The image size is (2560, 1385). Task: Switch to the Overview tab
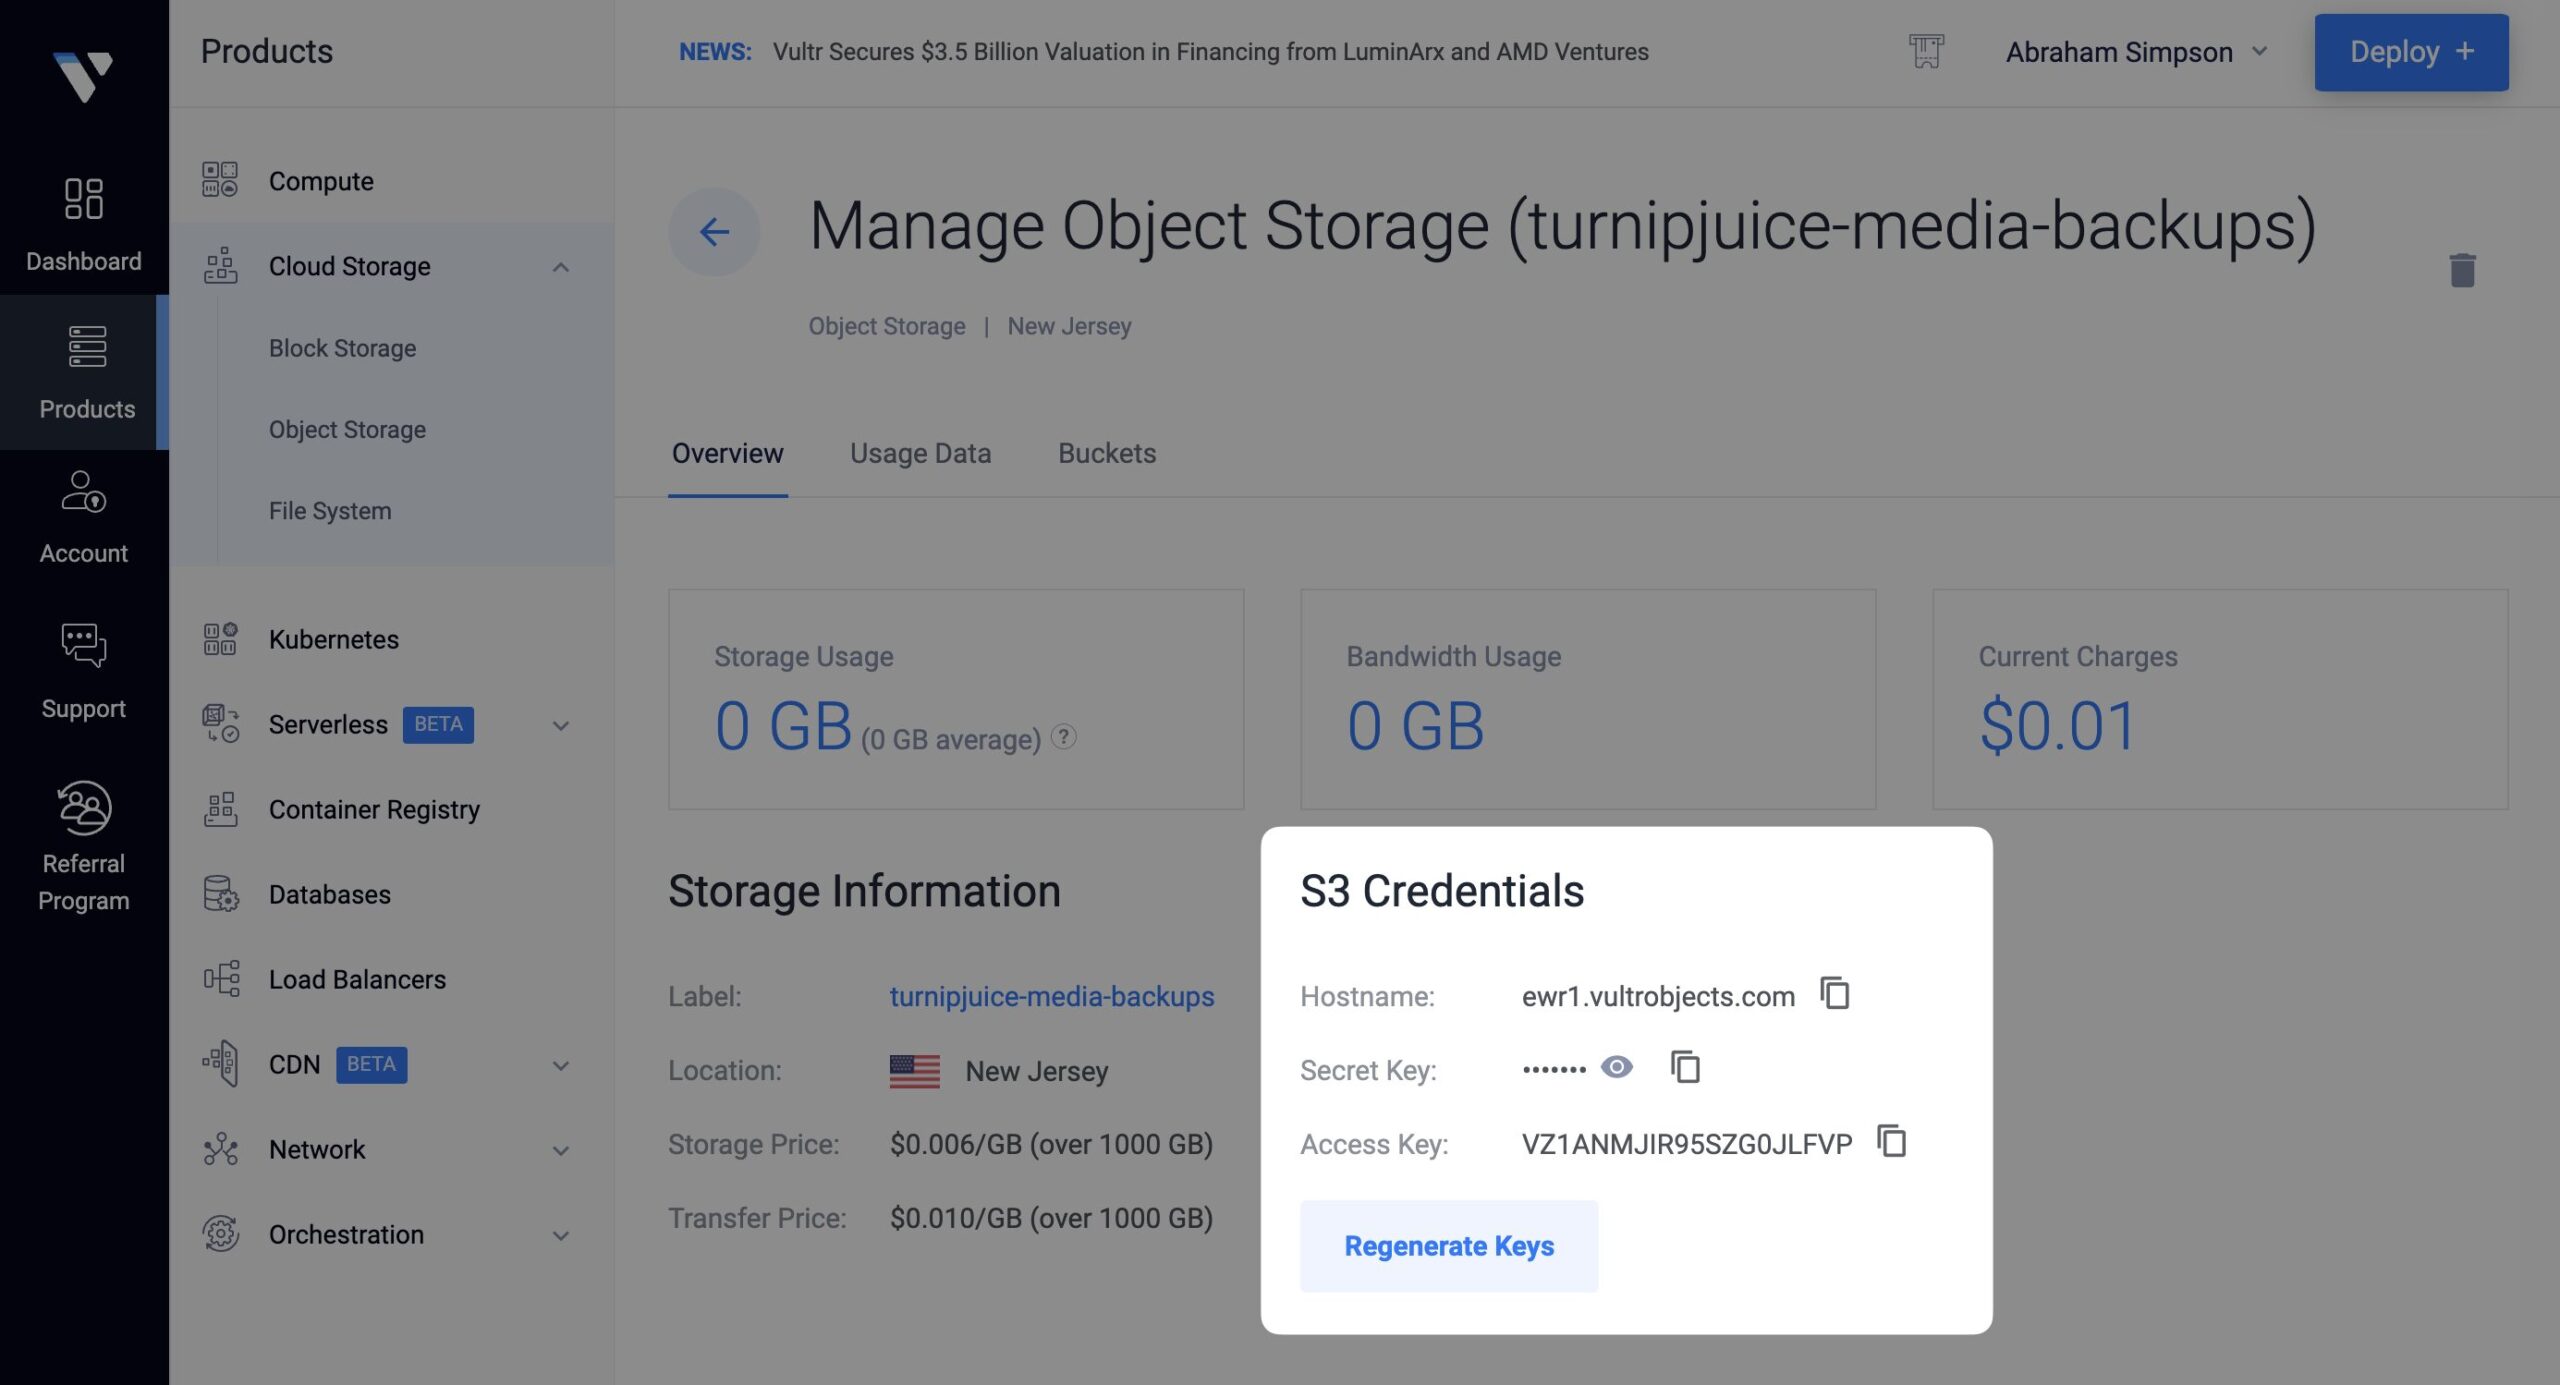click(x=727, y=454)
